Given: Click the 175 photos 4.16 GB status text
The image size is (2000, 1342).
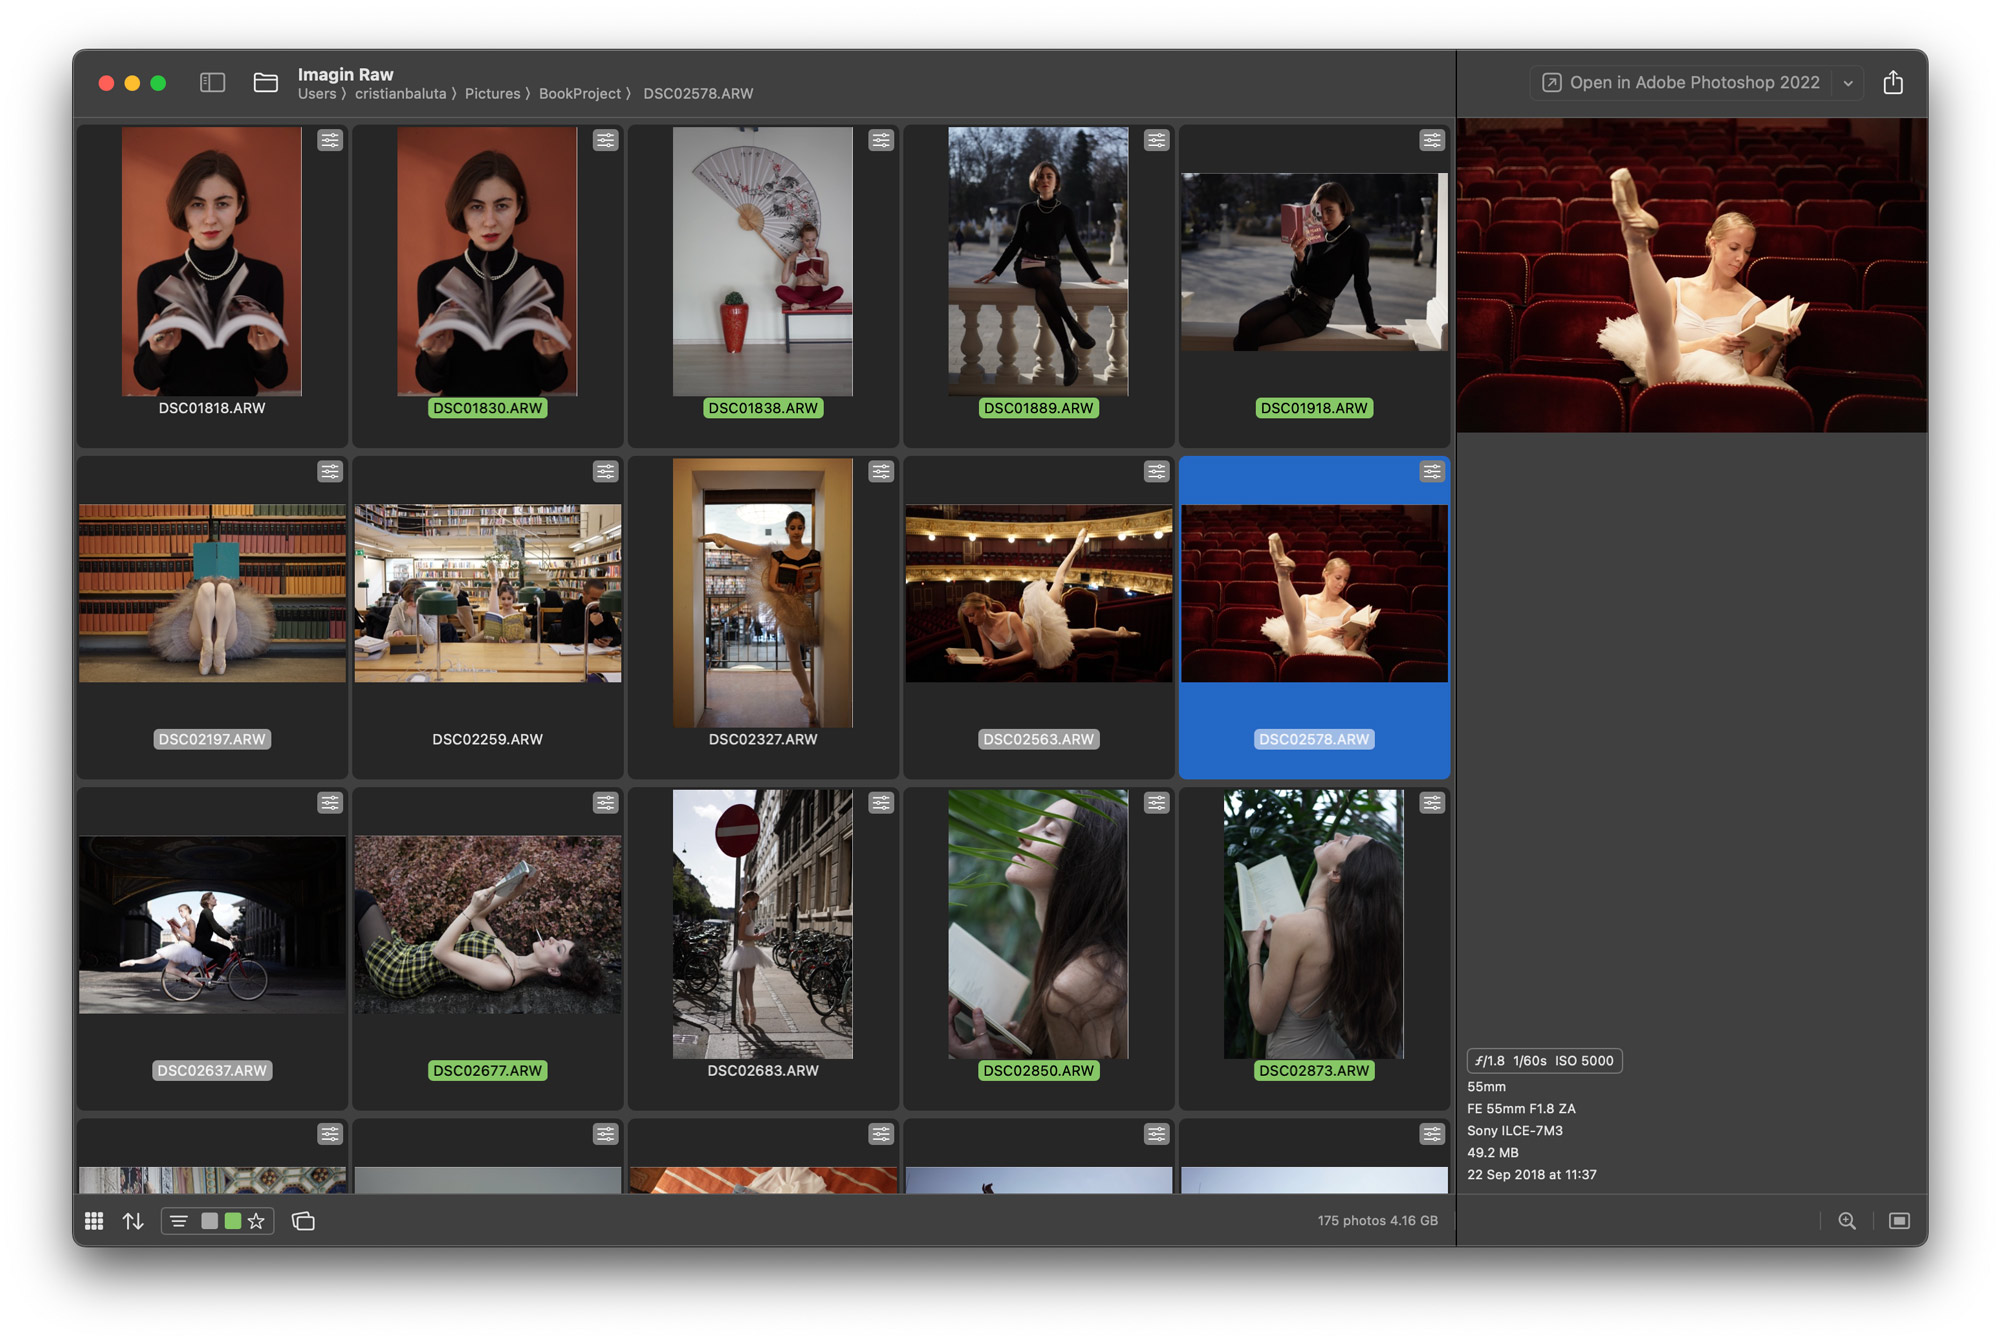Looking at the screenshot, I should click(x=1377, y=1221).
